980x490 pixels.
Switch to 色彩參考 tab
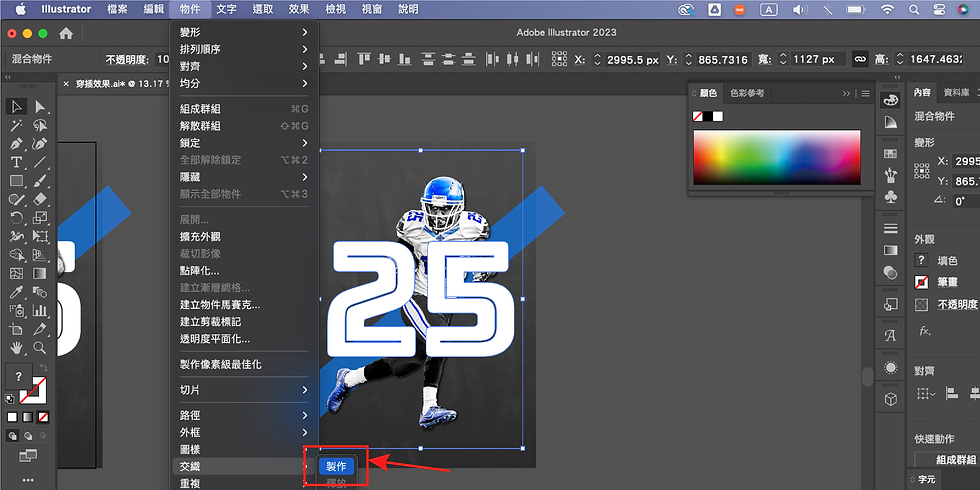click(747, 93)
